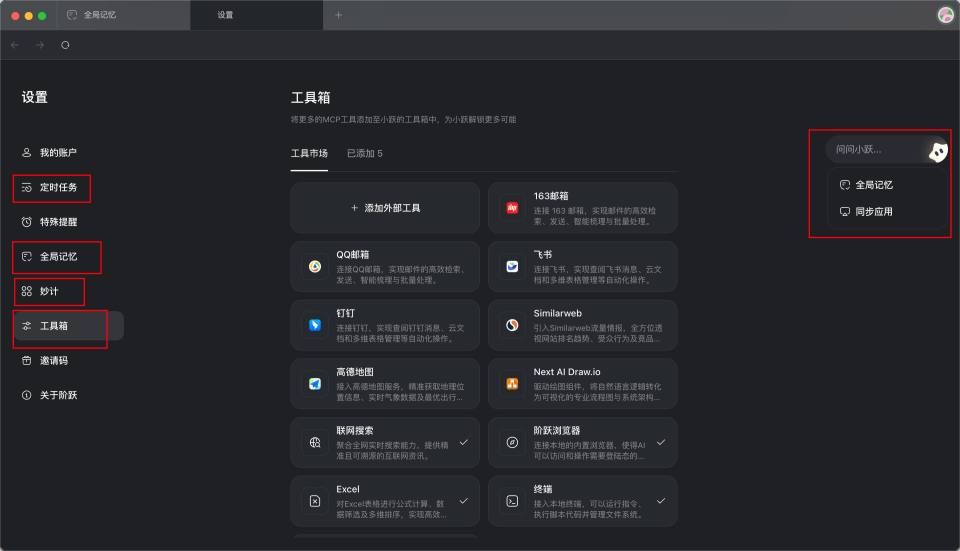Click the reload page icon
Viewport: 960px width, 551px height.
[x=65, y=45]
